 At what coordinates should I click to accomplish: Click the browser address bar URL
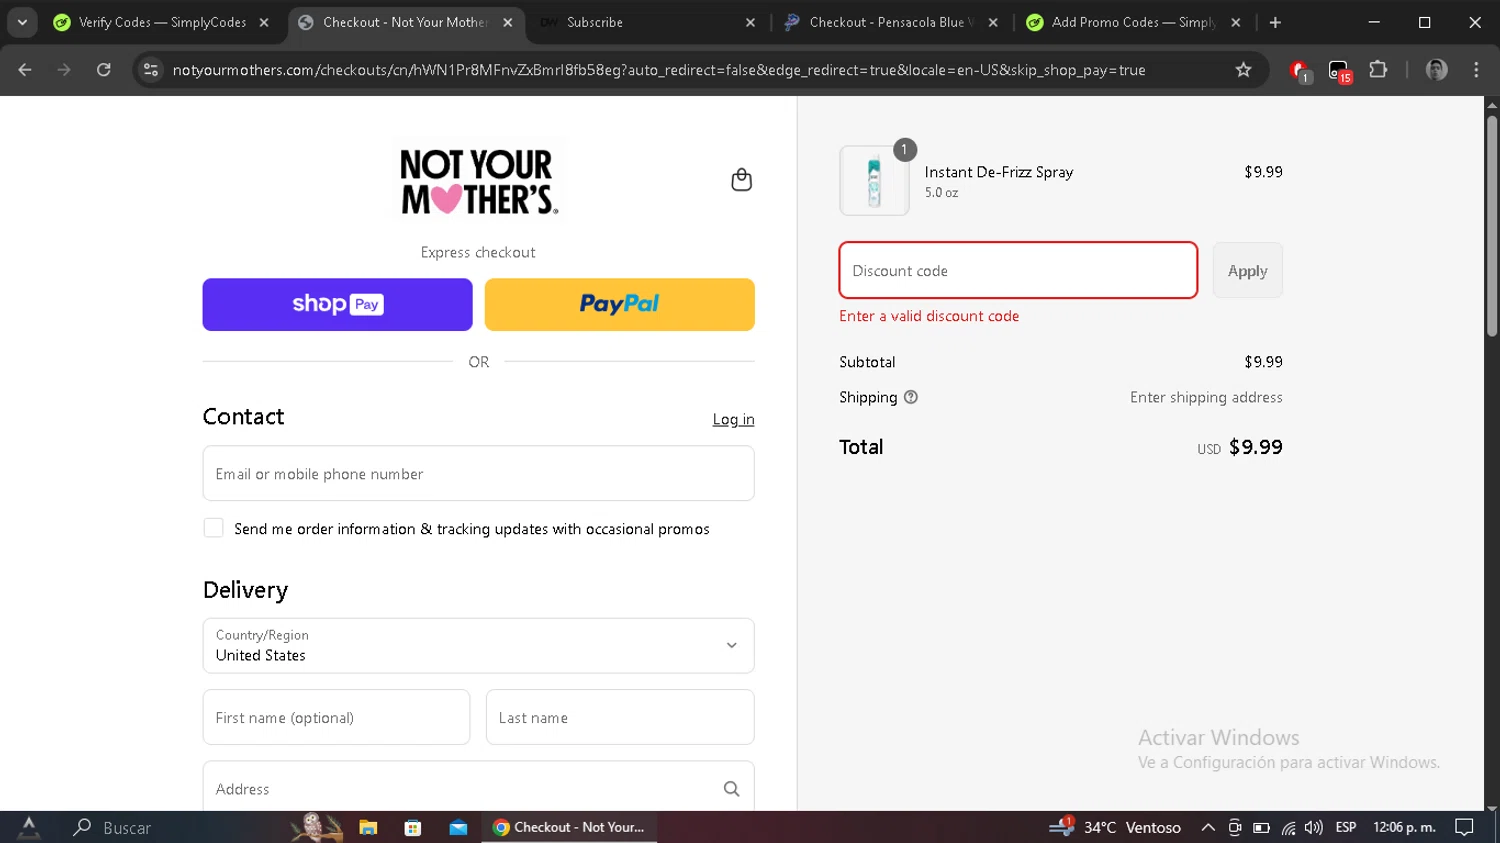coord(658,70)
